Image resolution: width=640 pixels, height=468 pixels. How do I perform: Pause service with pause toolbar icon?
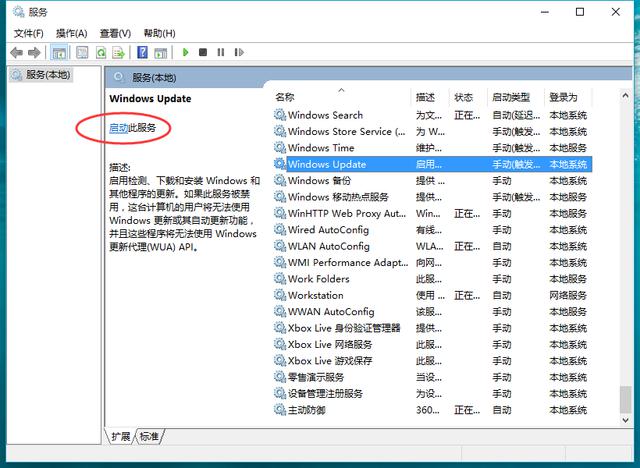[x=221, y=52]
